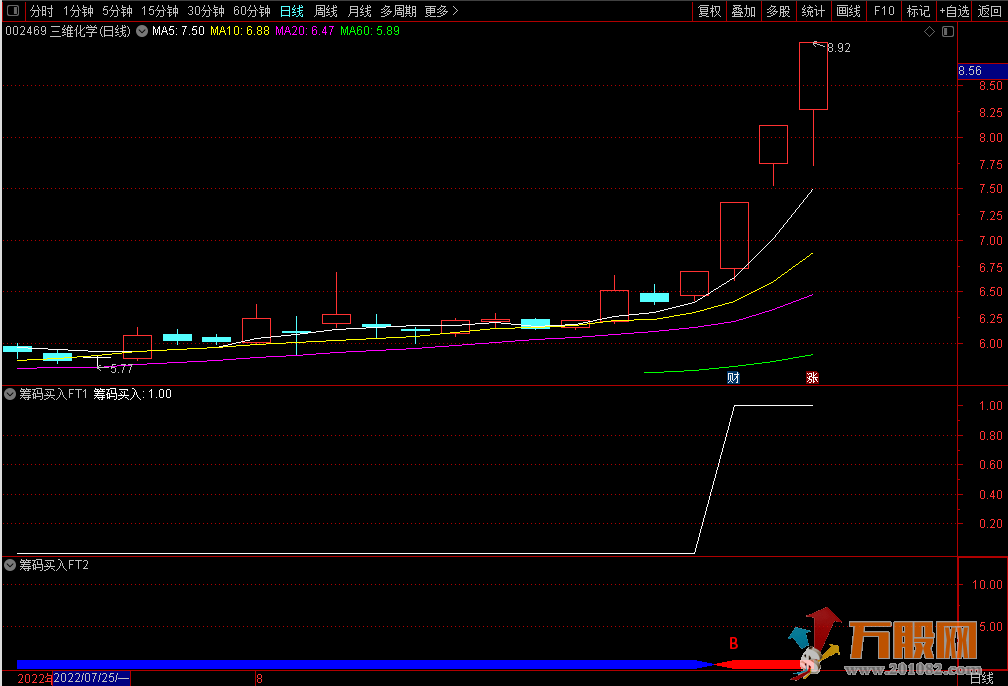
Task: Add stock with +自选 button
Action: tap(953, 12)
